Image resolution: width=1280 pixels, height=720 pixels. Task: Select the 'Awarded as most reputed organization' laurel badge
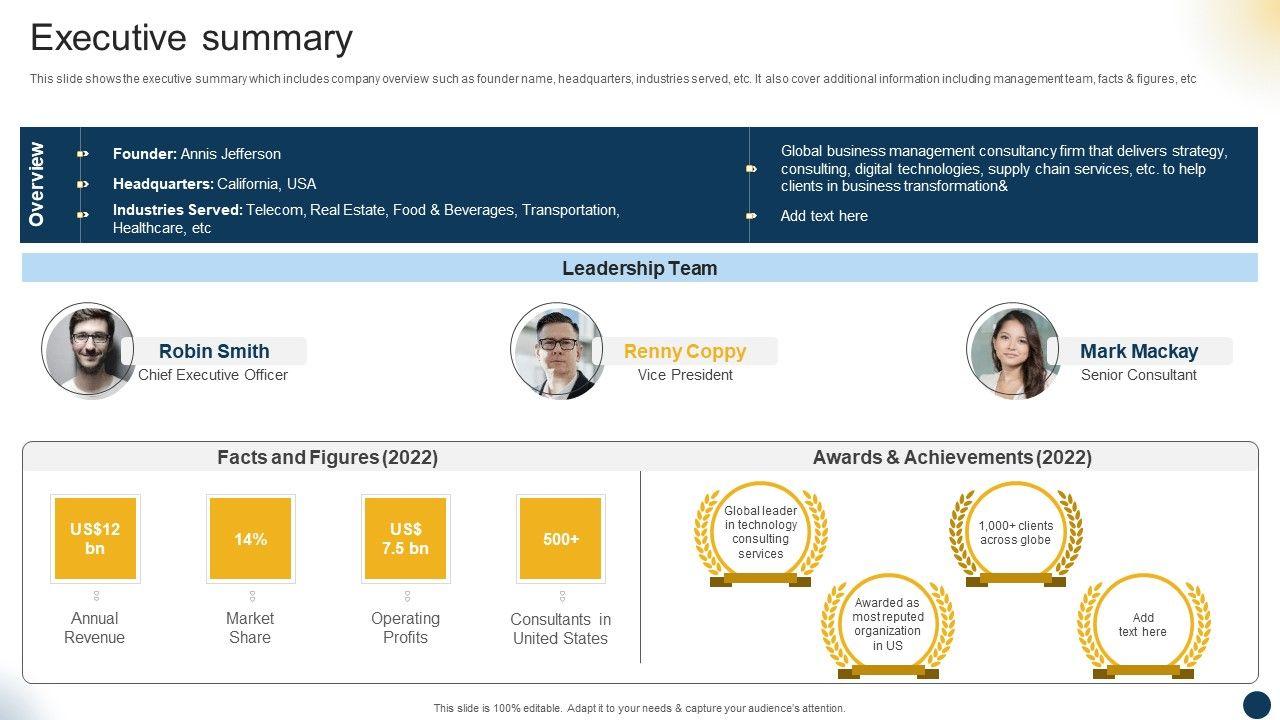pyautogui.click(x=888, y=626)
